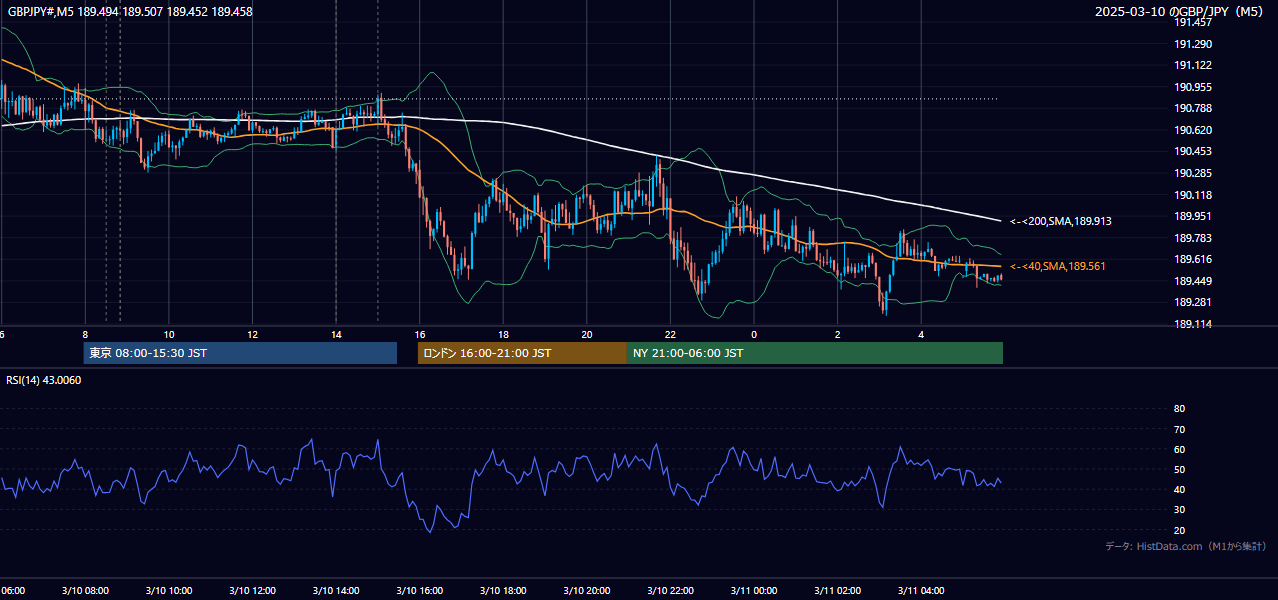Click the 40 SMA label showing 189.561
Image resolution: width=1278 pixels, height=600 pixels.
(1058, 266)
